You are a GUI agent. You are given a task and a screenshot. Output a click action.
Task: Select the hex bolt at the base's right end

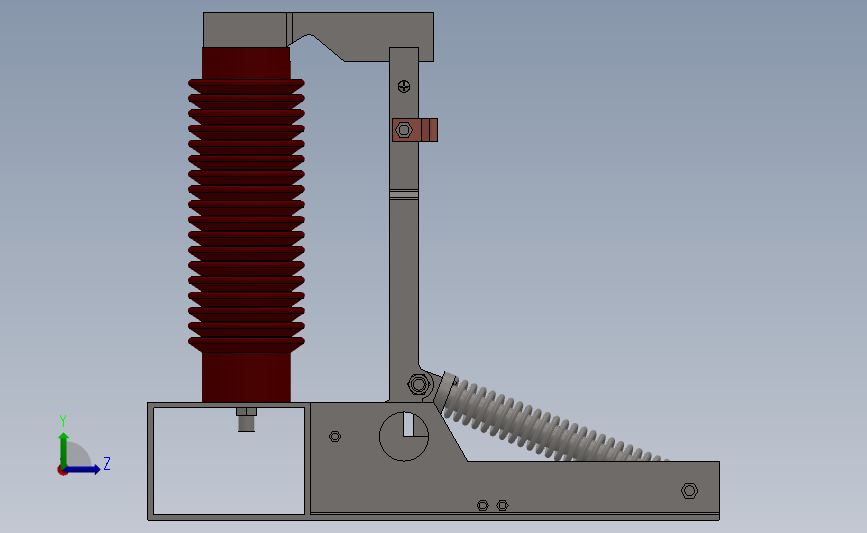coord(690,490)
